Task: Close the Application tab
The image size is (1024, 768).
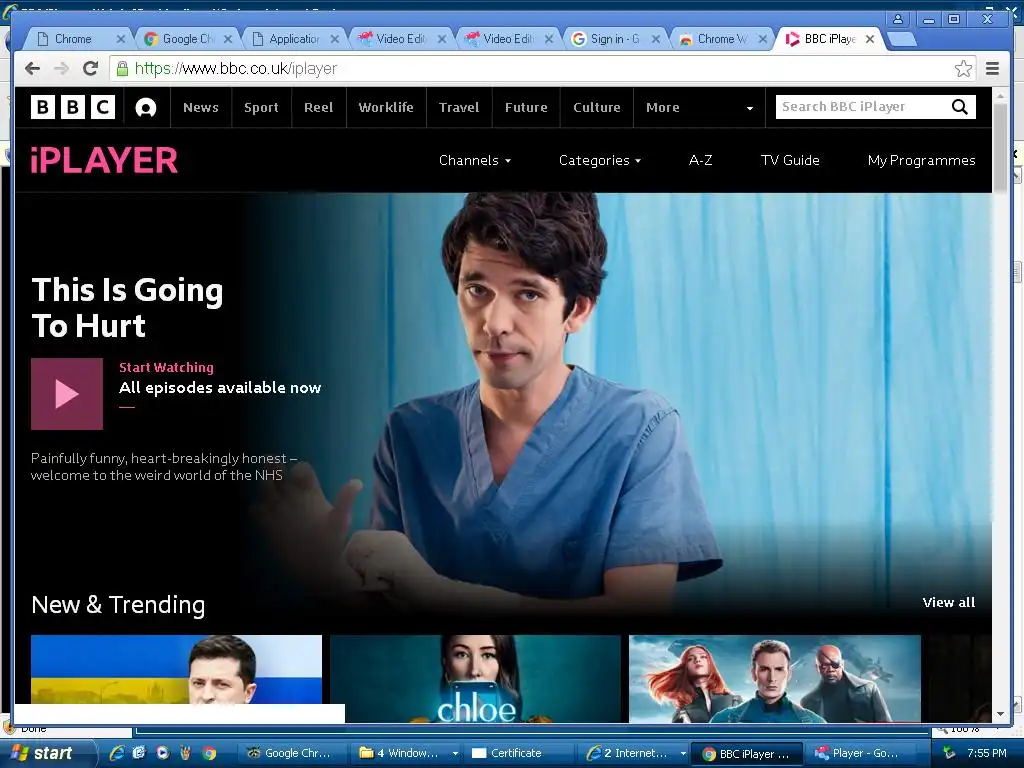Action: pyautogui.click(x=334, y=39)
